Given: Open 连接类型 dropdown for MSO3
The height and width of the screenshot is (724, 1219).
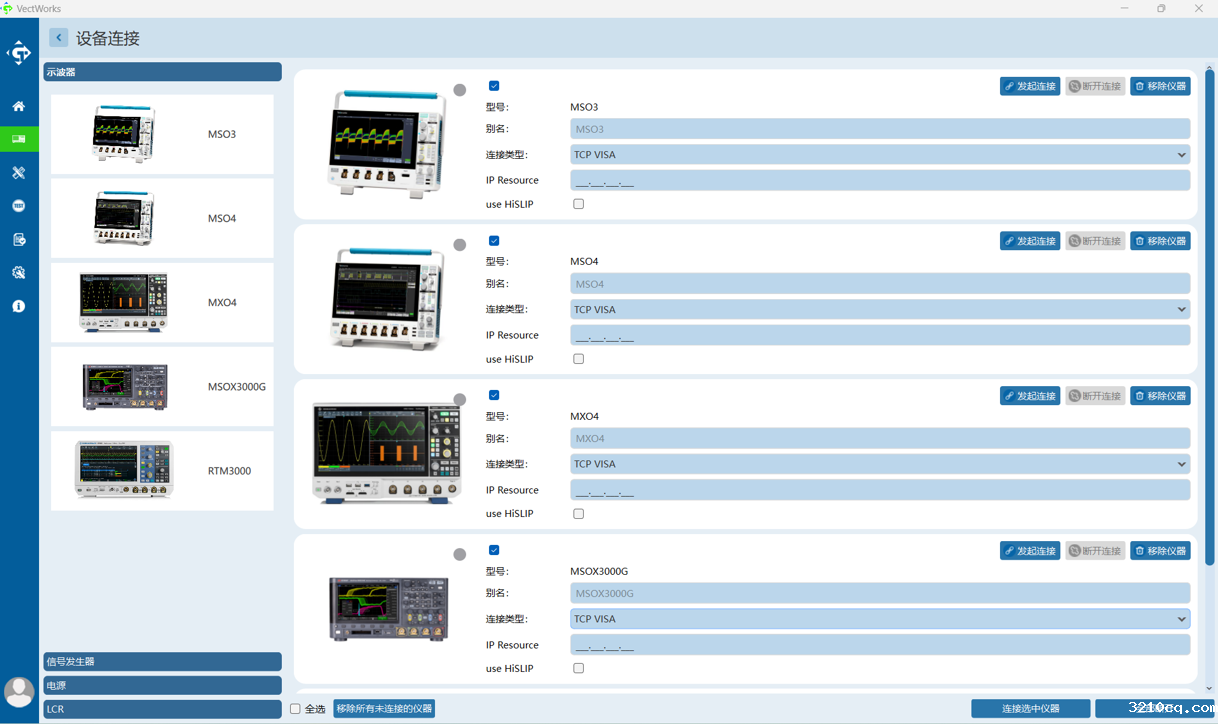Looking at the screenshot, I should 879,155.
